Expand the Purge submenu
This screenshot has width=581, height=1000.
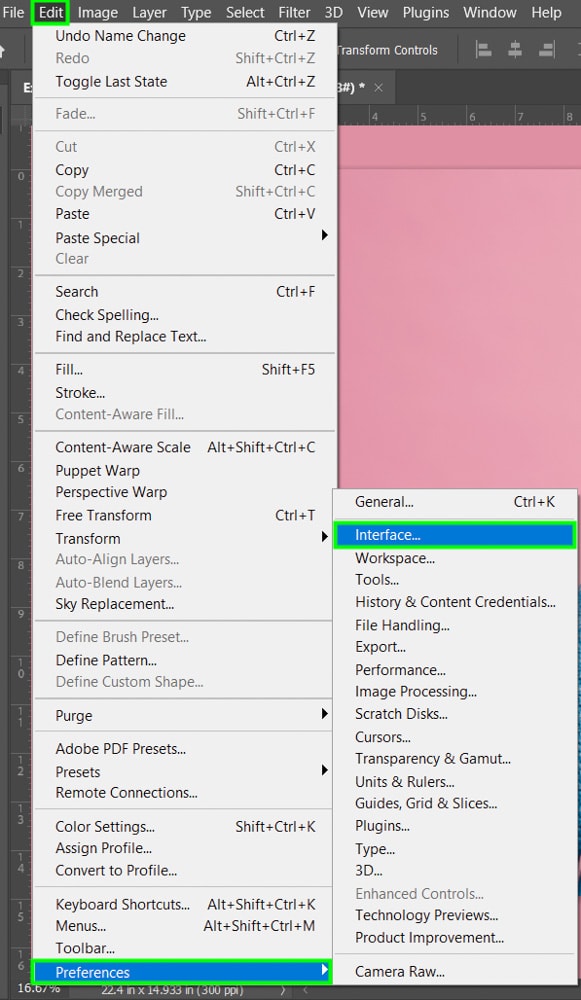[x=325, y=714]
